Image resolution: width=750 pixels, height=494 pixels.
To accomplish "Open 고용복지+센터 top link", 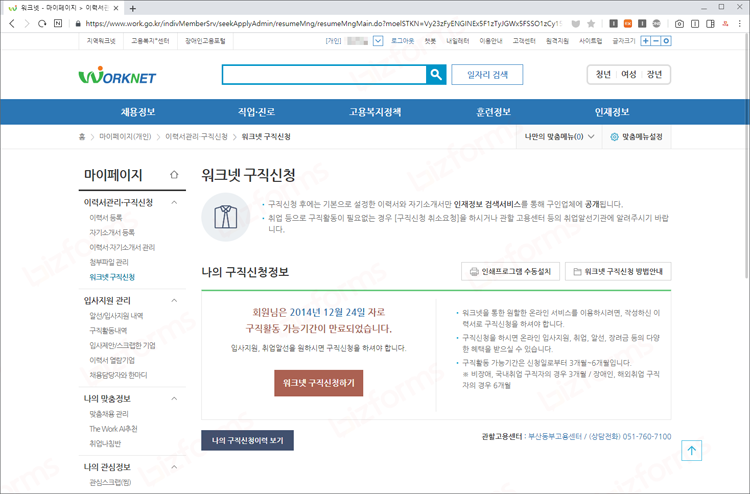I will click(x=150, y=41).
